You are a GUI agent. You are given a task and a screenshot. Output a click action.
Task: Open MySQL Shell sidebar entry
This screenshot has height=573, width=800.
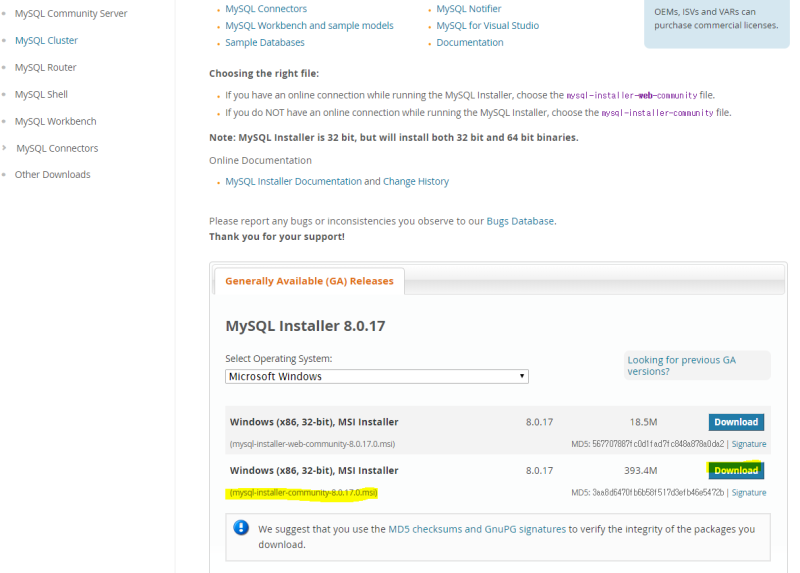pos(41,94)
